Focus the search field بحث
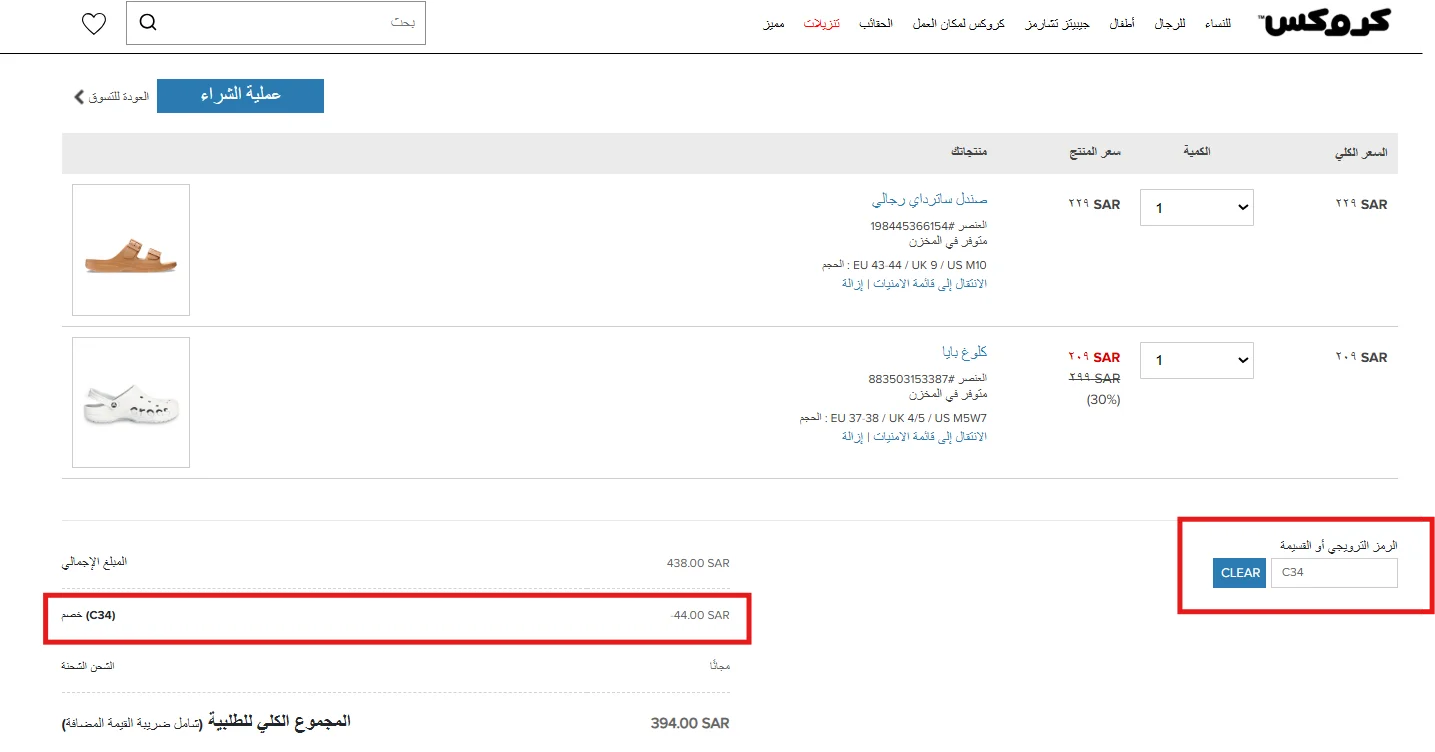This screenshot has height=752, width=1435. pos(276,22)
